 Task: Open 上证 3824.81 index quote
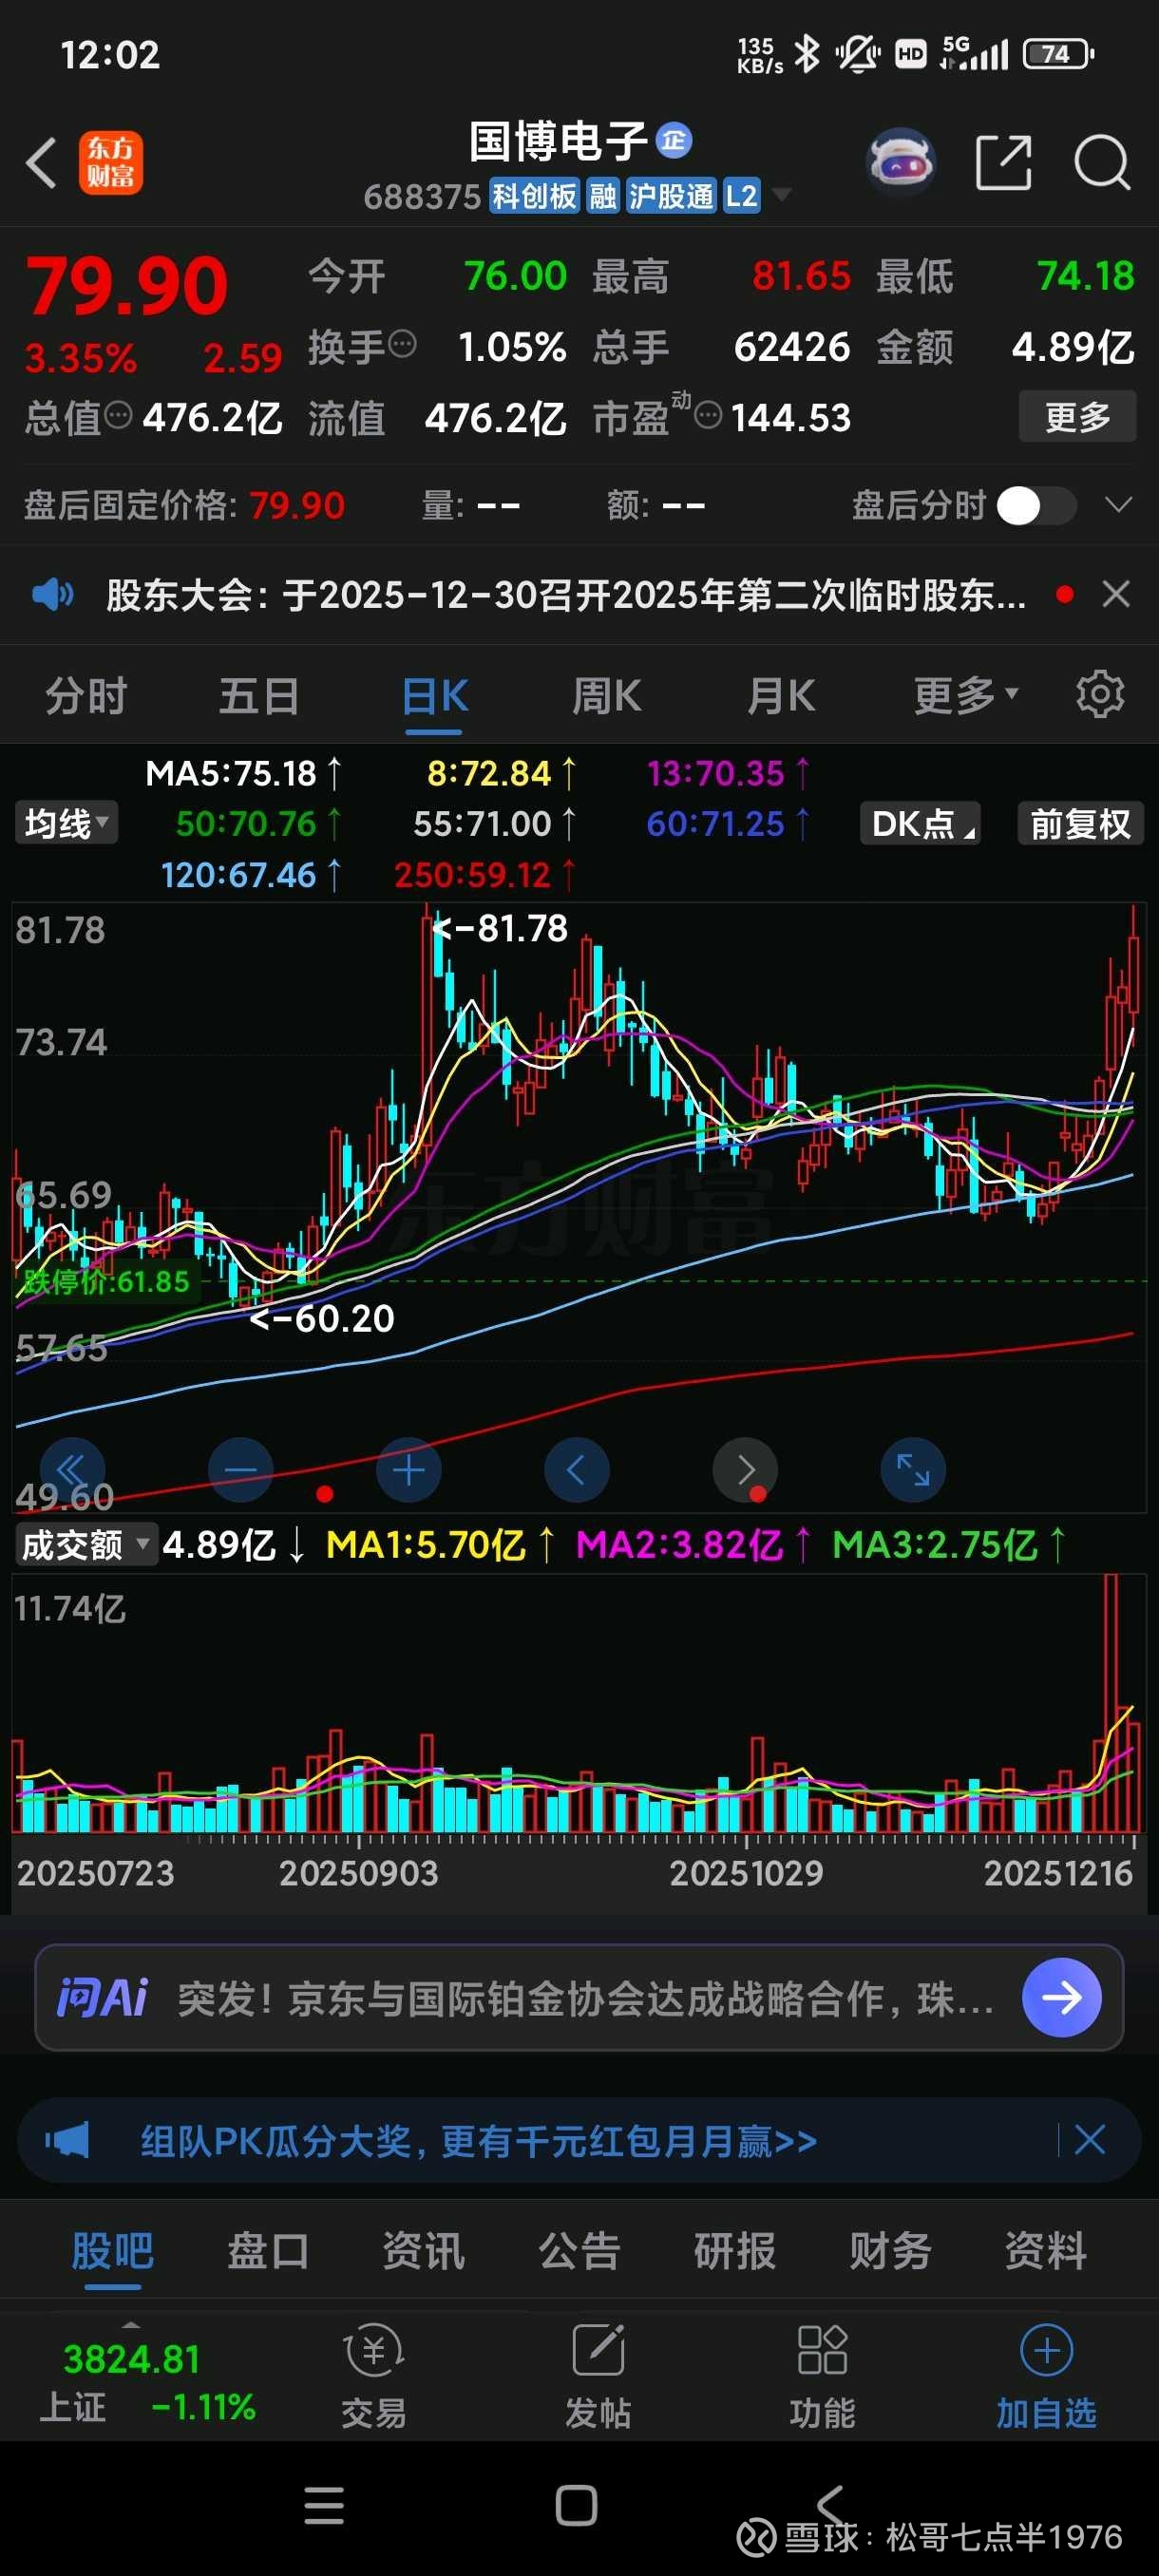(148, 2381)
